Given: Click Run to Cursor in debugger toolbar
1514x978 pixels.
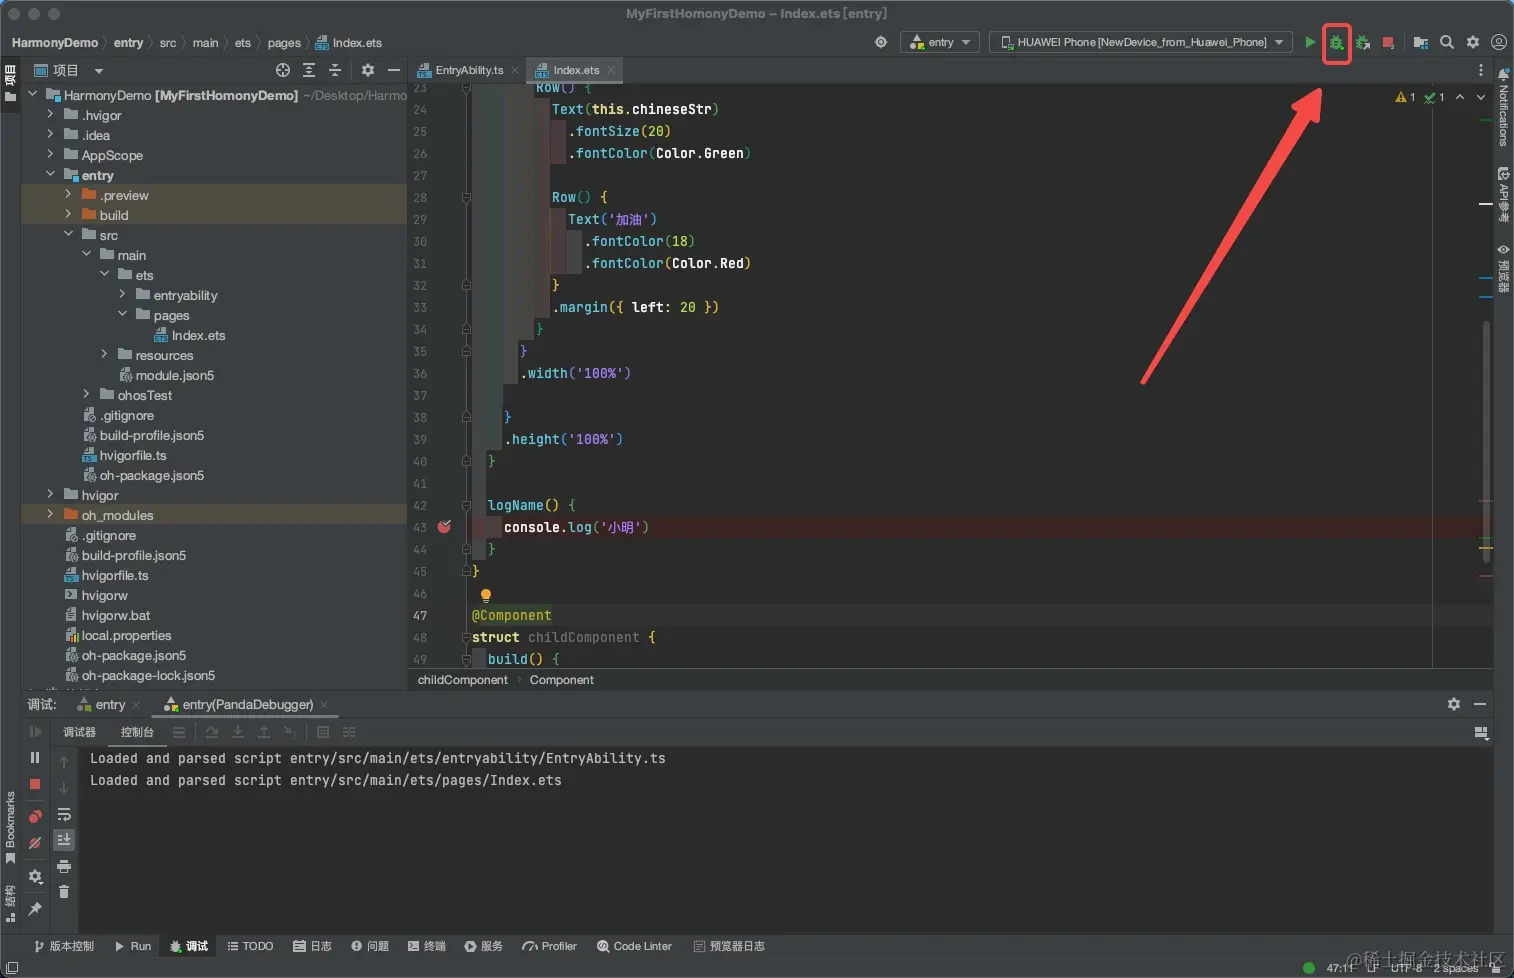Looking at the screenshot, I should pyautogui.click(x=290, y=732).
